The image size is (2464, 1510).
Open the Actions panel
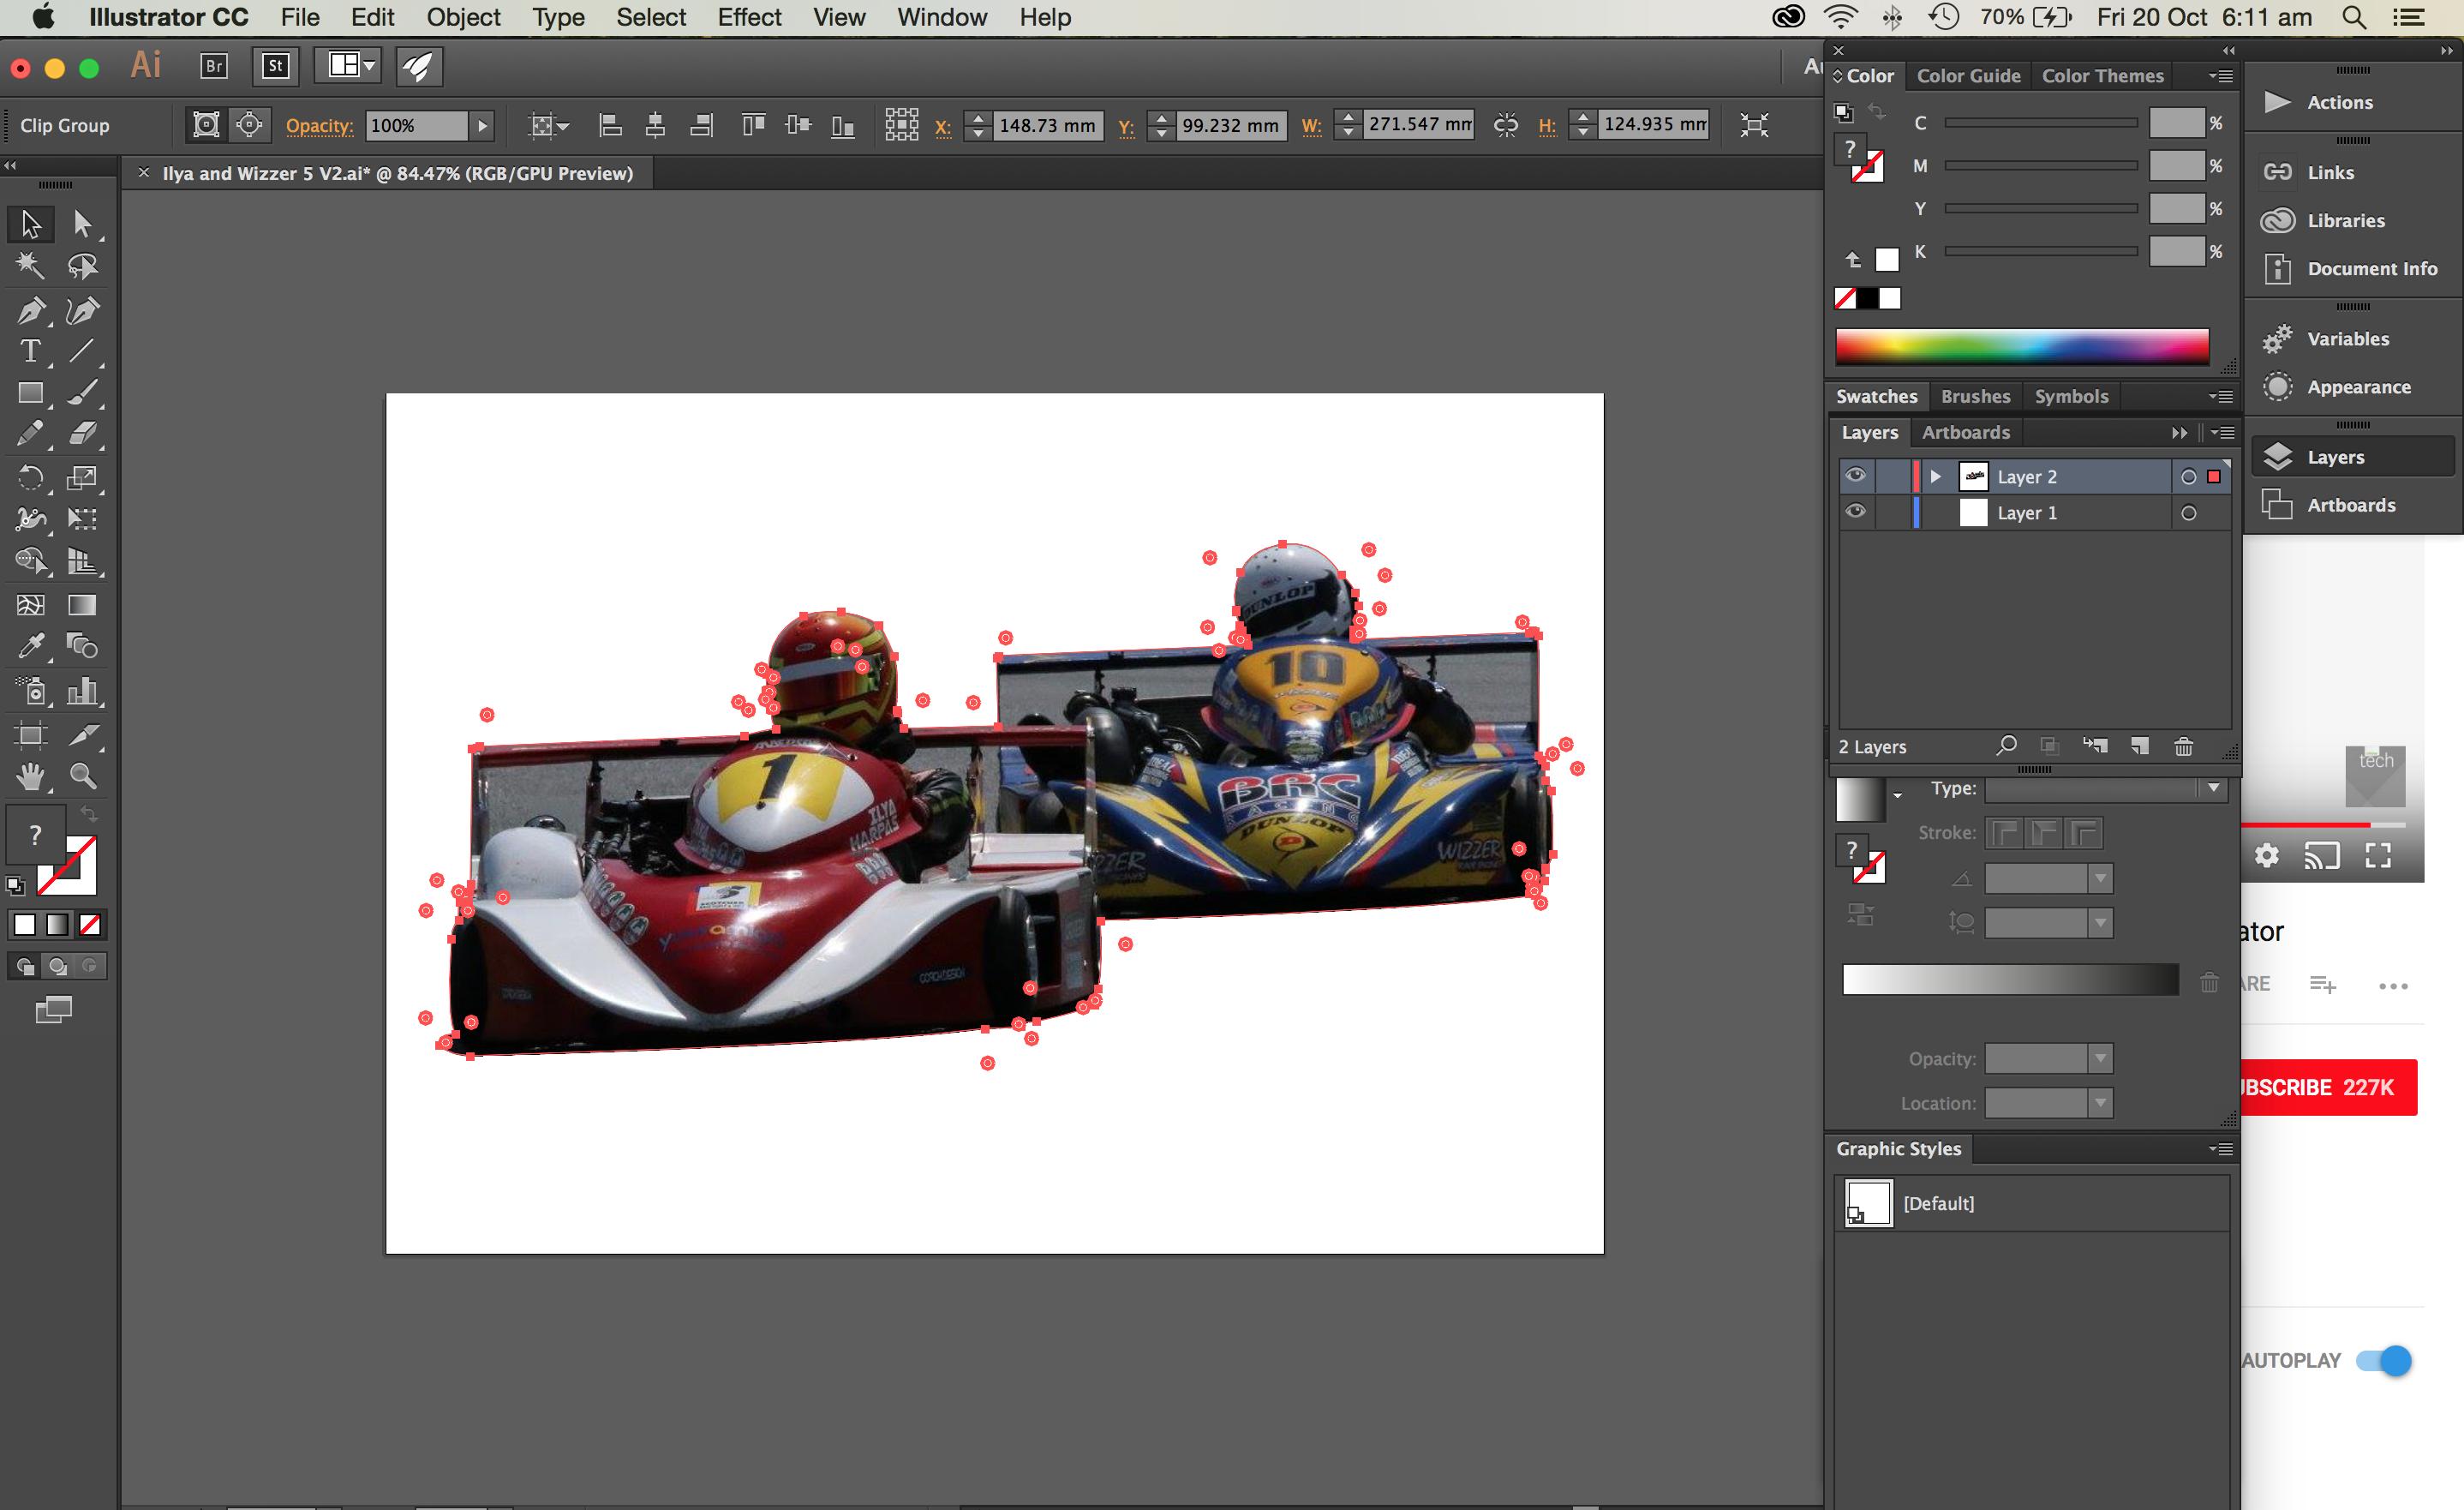pyautogui.click(x=2339, y=102)
